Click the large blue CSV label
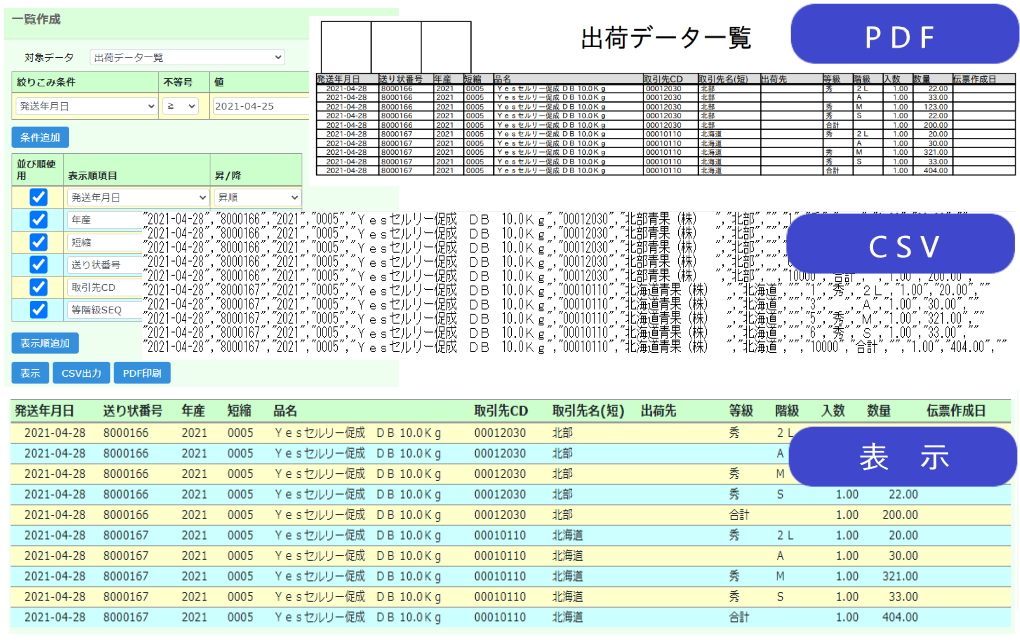This screenshot has height=640, width=1020. (x=902, y=247)
